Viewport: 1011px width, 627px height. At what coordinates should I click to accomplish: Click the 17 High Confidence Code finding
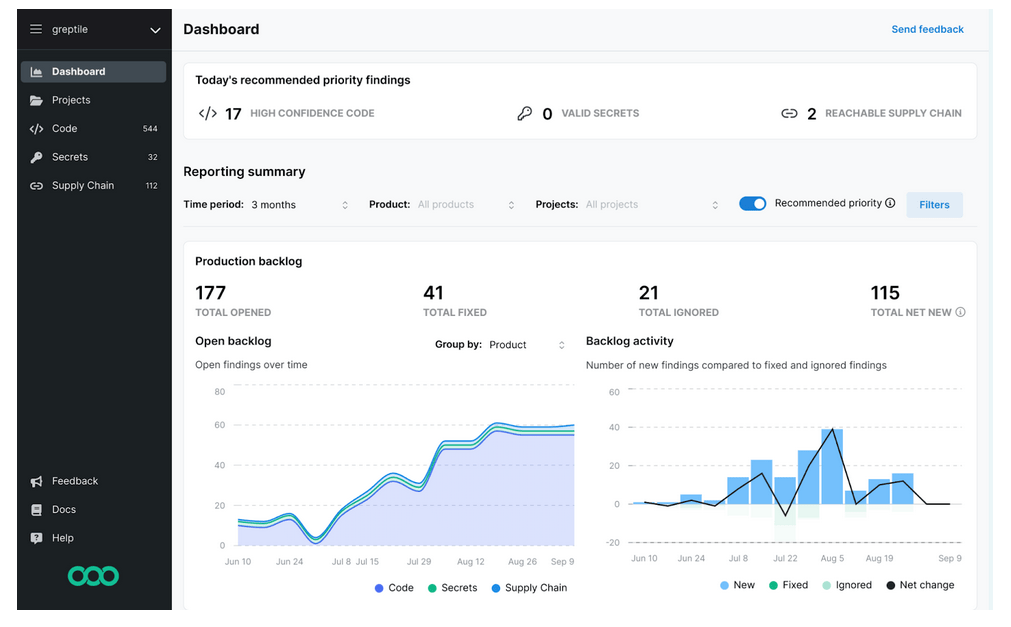click(x=286, y=114)
